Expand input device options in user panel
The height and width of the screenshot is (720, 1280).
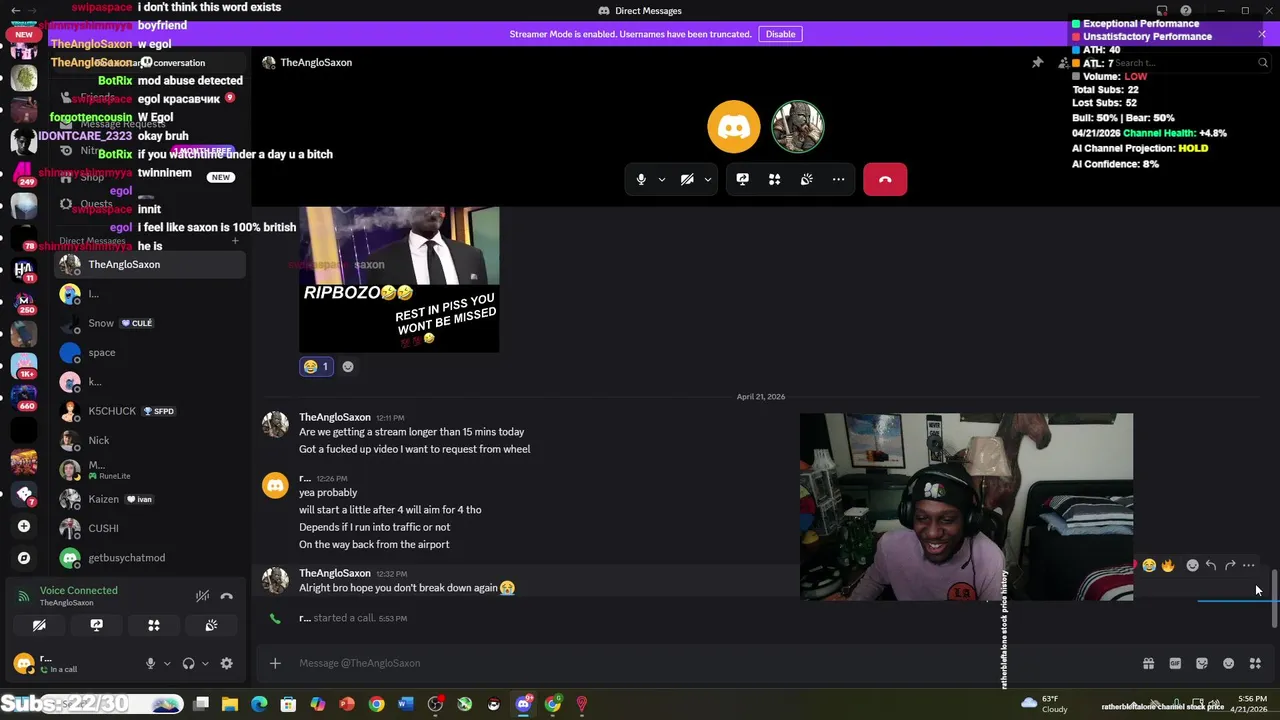[x=167, y=663]
